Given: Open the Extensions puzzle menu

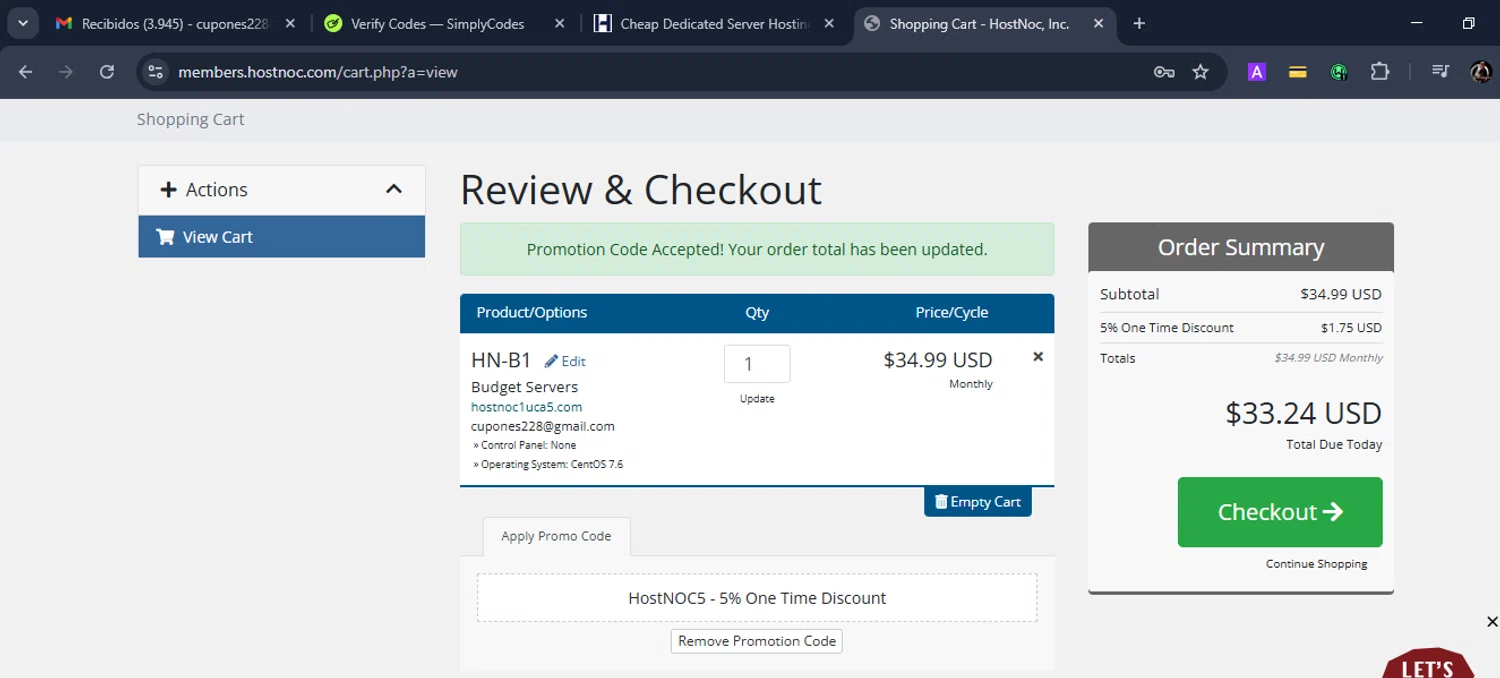Looking at the screenshot, I should [x=1380, y=71].
